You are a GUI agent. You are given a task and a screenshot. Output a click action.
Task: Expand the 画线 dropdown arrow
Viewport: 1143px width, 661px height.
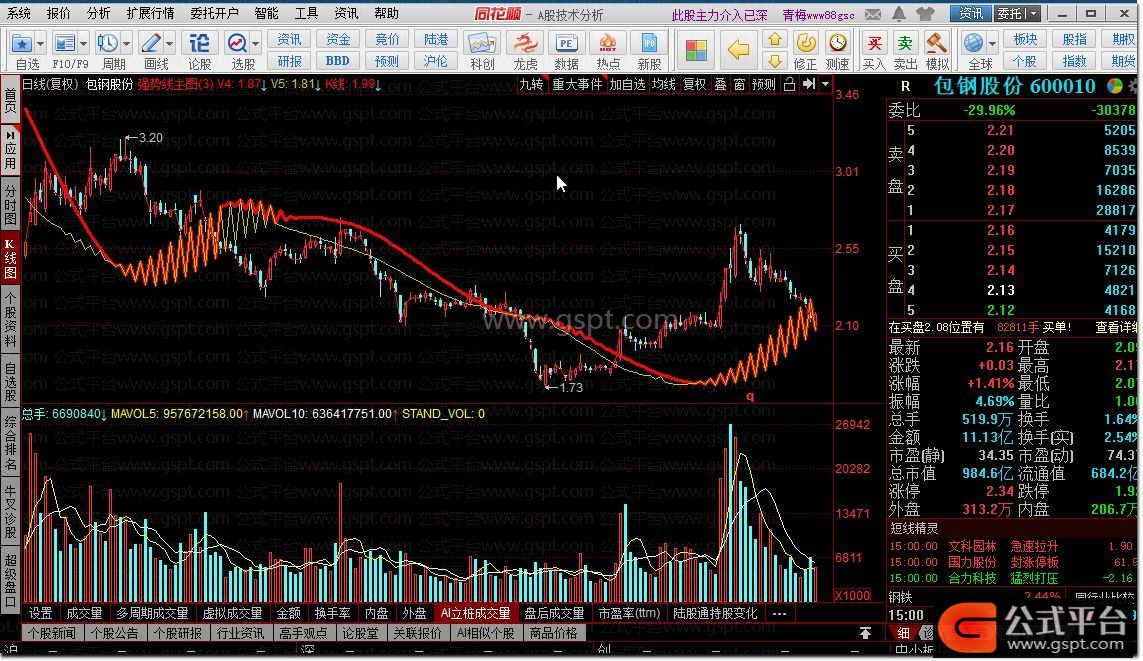click(169, 44)
